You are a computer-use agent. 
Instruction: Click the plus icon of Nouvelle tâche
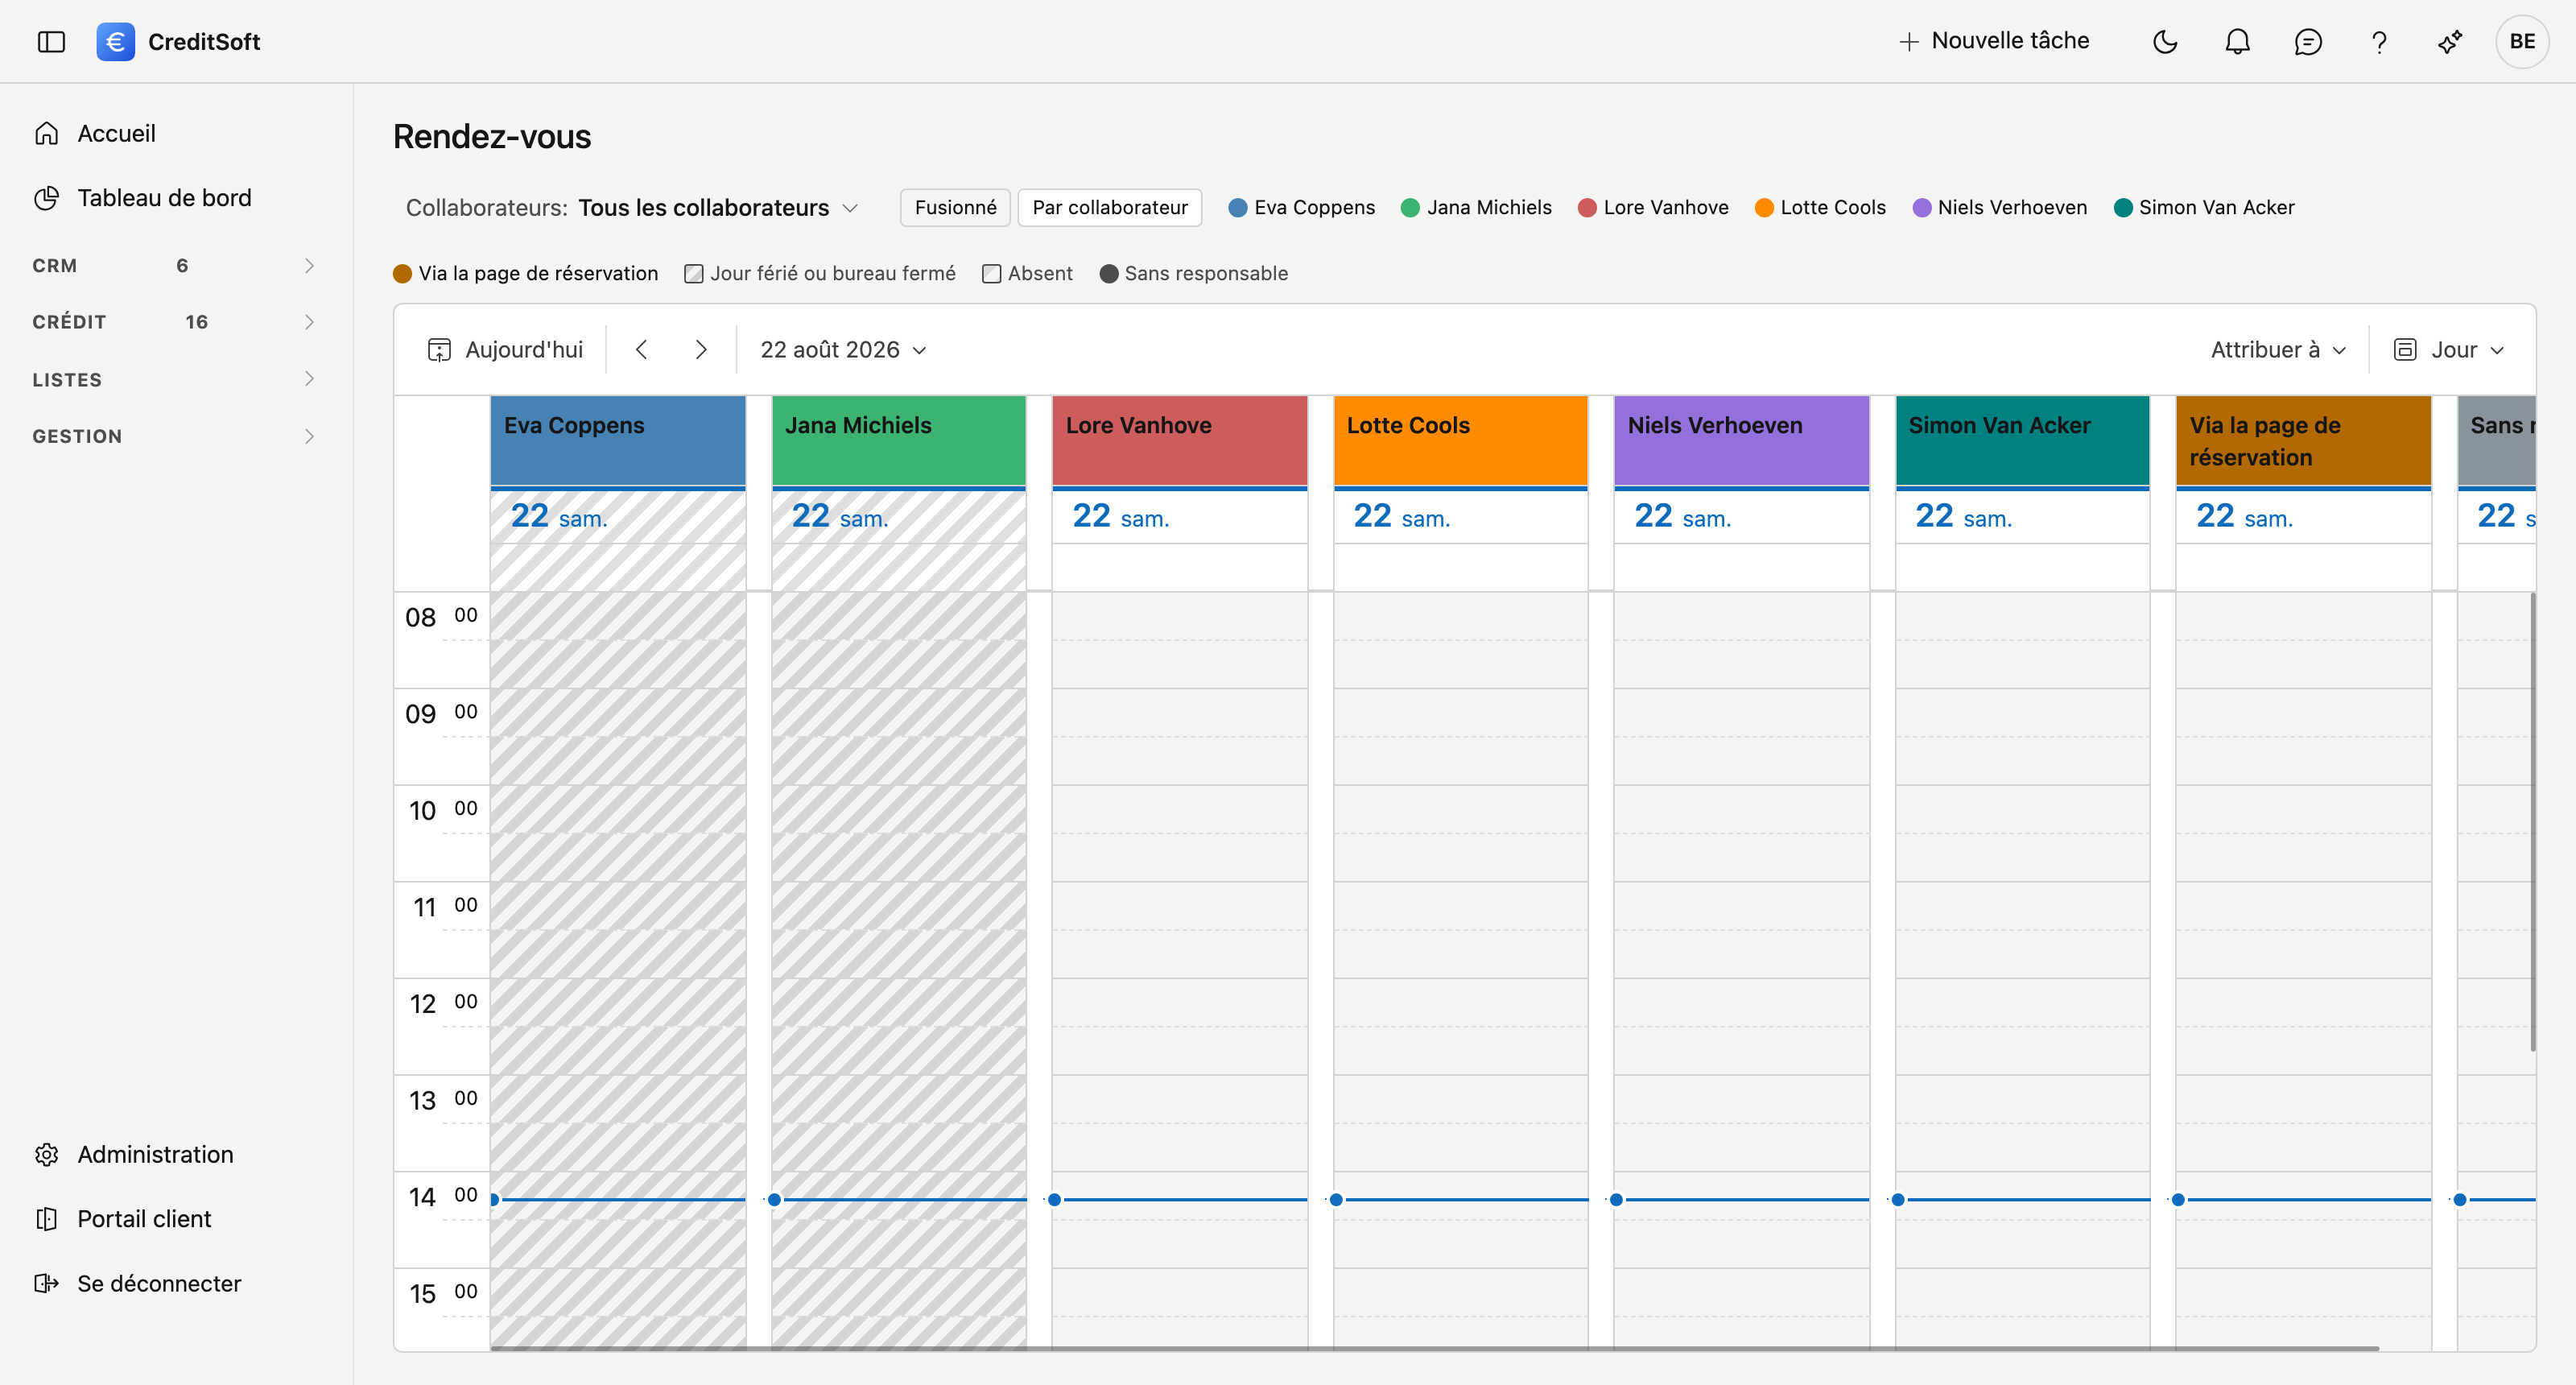1909,41
